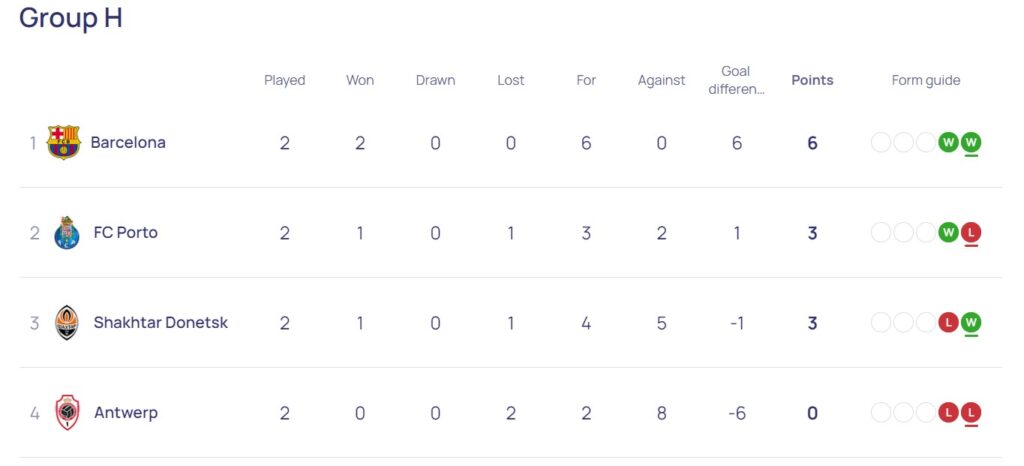Open the FC Porto team name link
The width and height of the screenshot is (1024, 466).
click(126, 232)
